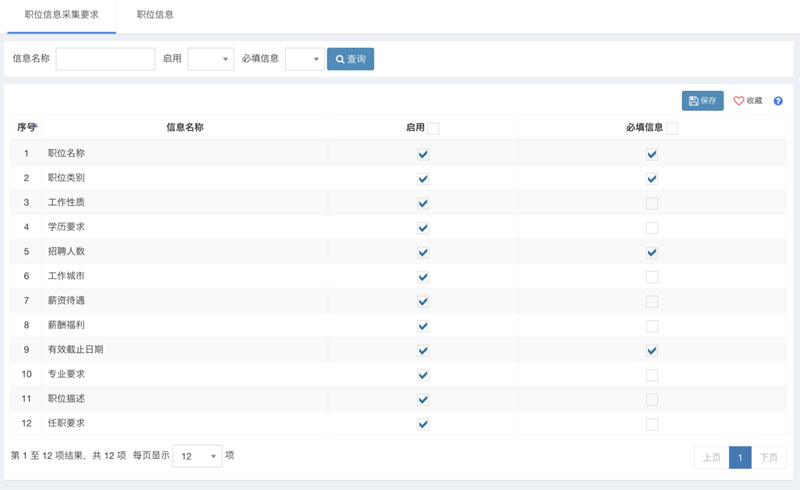The image size is (800, 490).
Task: Expand the 每页显示 page size dropdown
Action: coord(198,456)
